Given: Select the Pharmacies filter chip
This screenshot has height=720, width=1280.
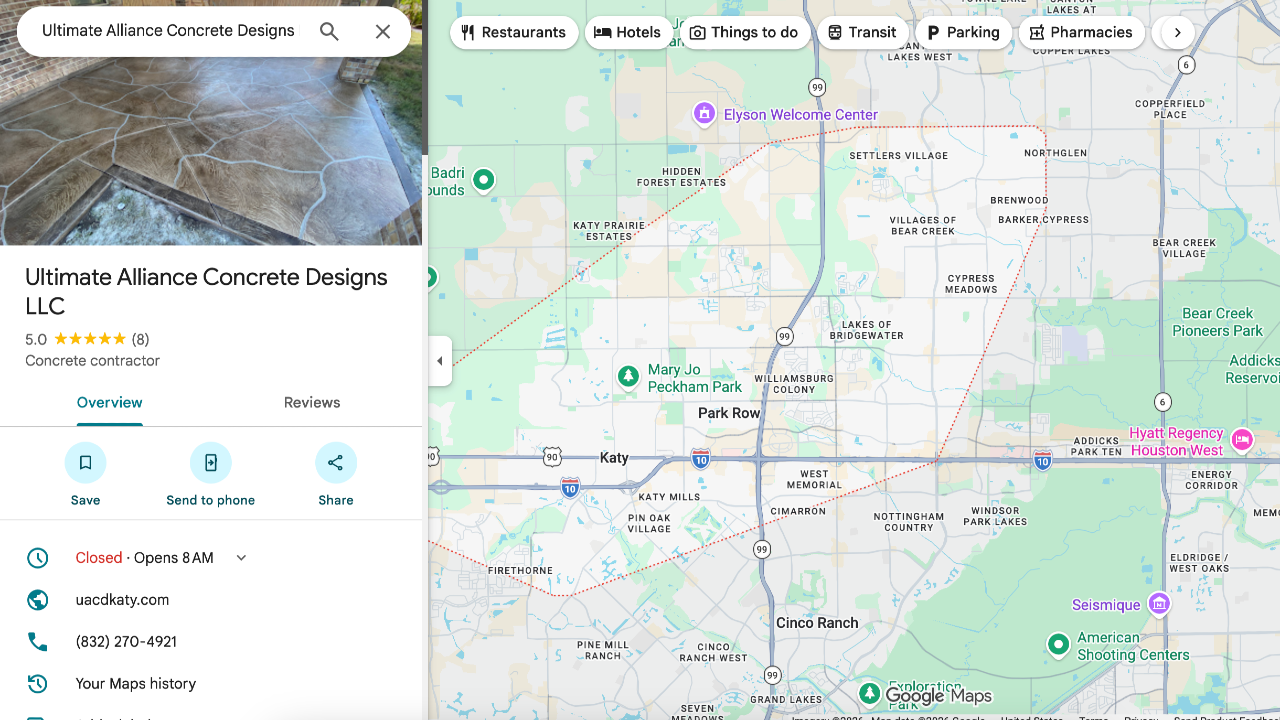Looking at the screenshot, I should (1082, 32).
